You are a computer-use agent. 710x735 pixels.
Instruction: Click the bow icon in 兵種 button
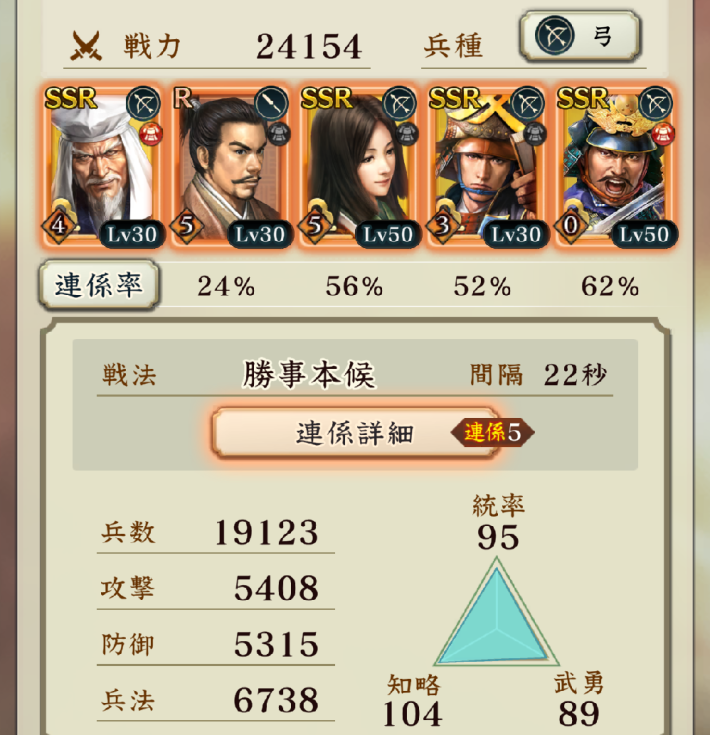click(x=554, y=35)
